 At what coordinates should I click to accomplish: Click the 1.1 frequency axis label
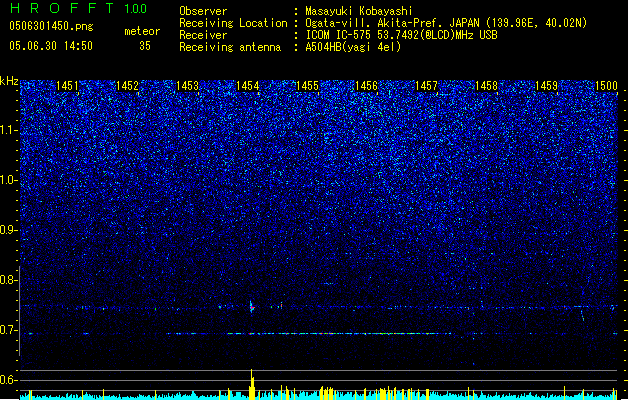9,130
